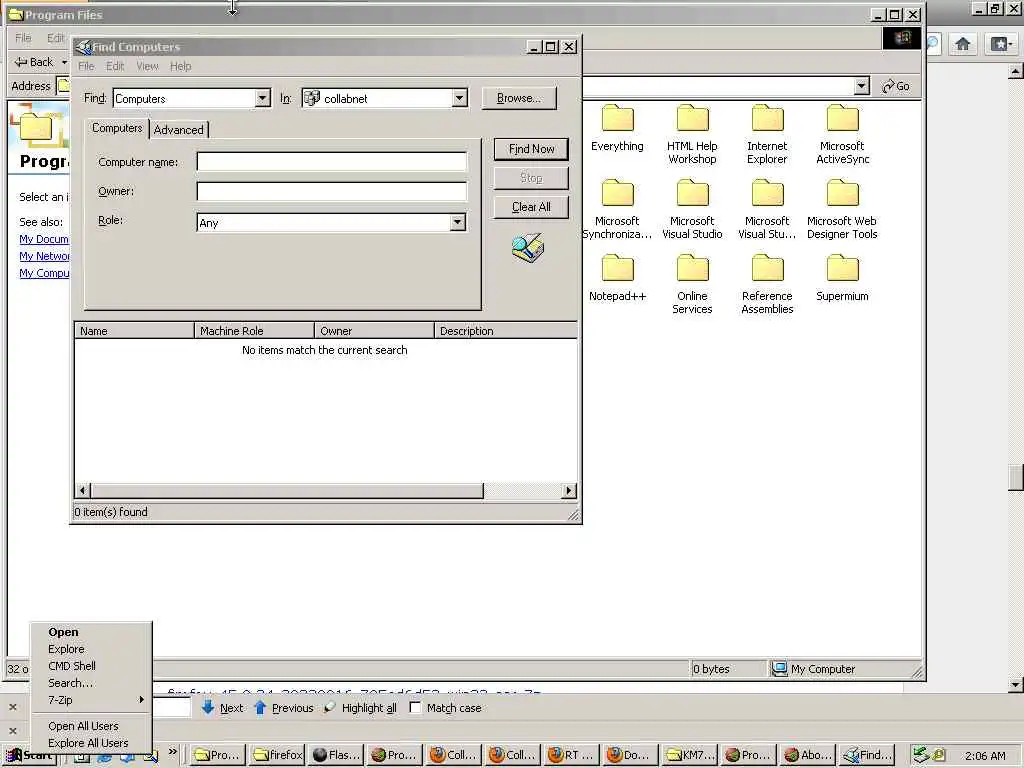Open the Reference Assemblies folder
This screenshot has height=768, width=1024.
(767, 285)
